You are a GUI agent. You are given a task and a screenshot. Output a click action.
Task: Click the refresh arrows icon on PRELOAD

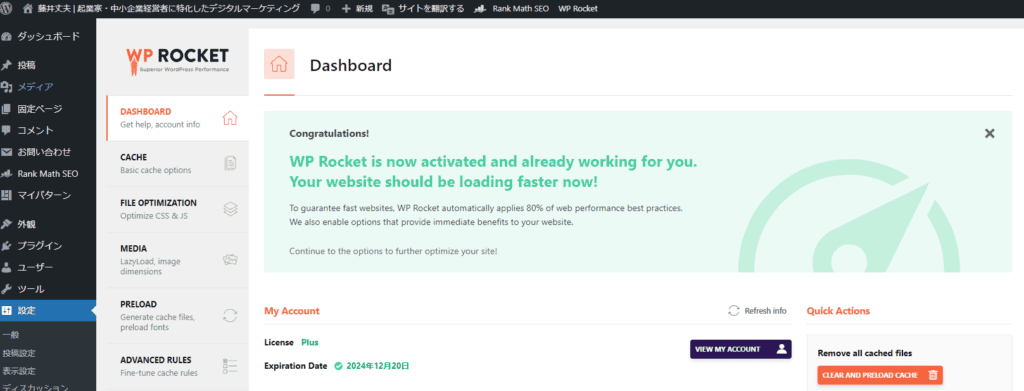click(230, 316)
